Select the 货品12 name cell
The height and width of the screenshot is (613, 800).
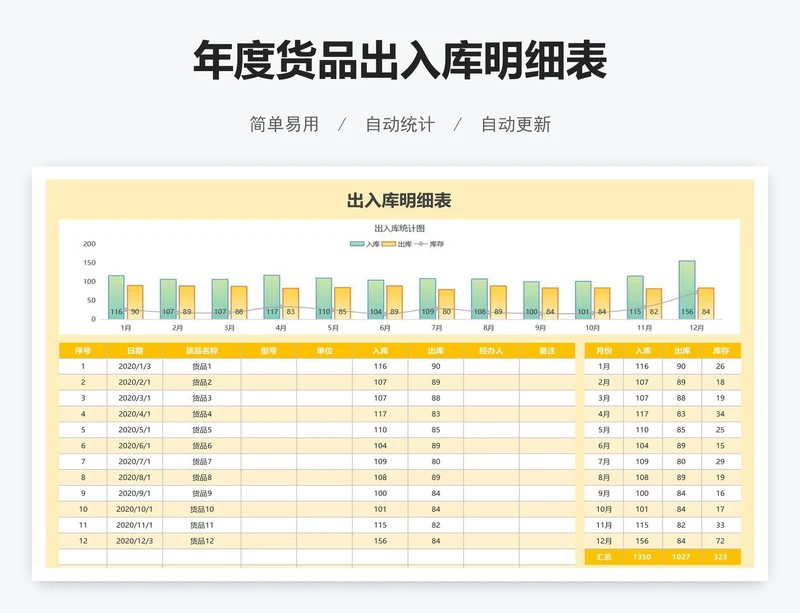(201, 541)
